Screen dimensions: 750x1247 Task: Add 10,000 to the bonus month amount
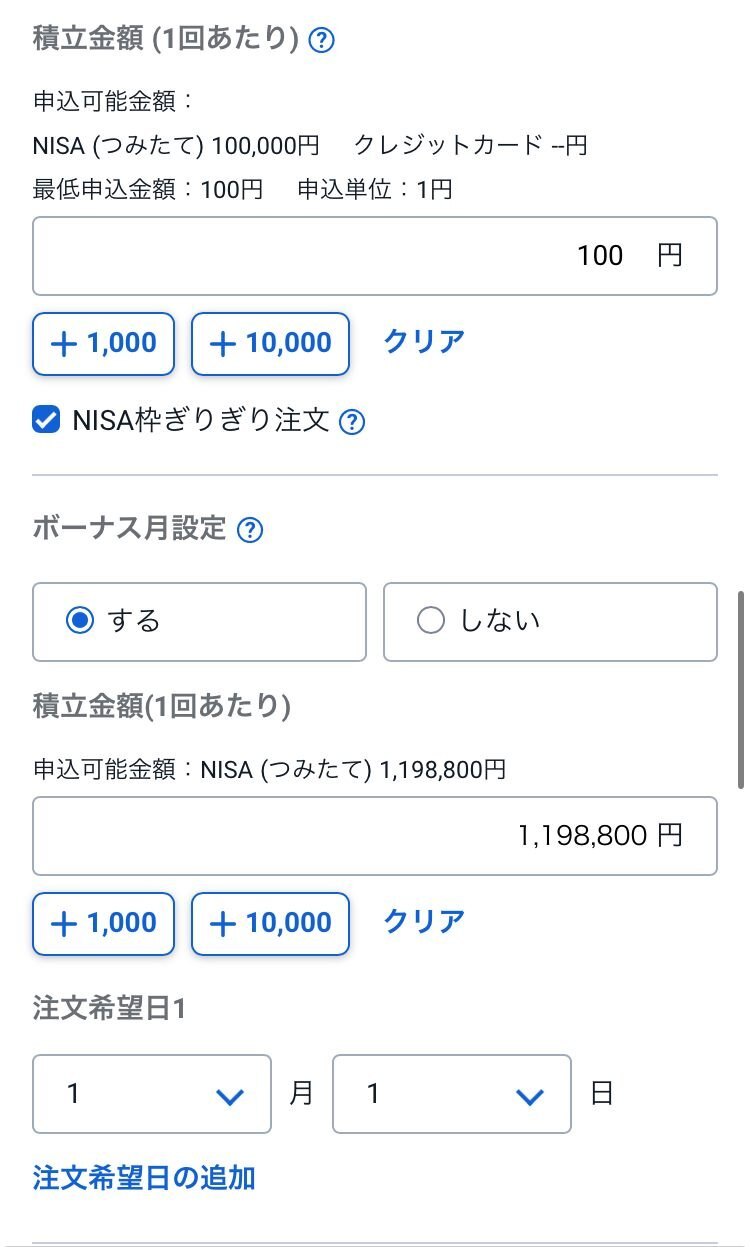click(270, 923)
